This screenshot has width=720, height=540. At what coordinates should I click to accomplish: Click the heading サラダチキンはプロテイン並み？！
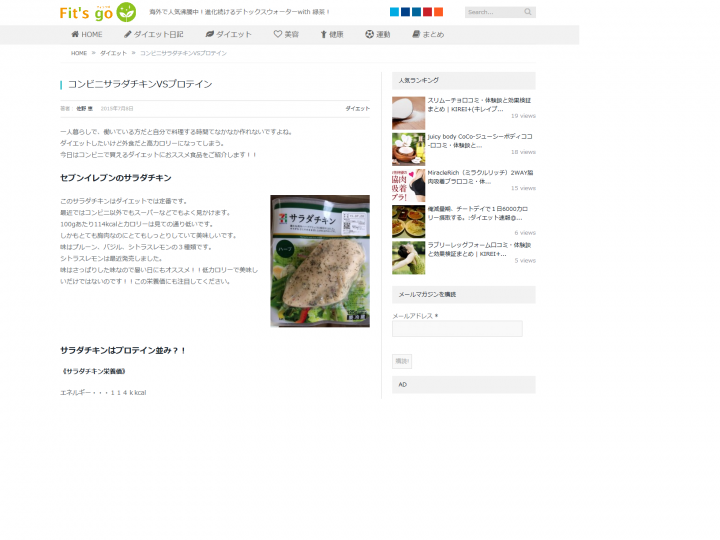[123, 350]
